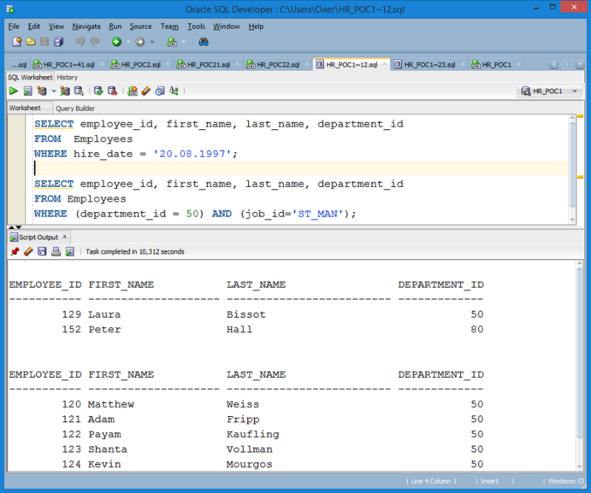Screen dimensions: 591x493
Task: Open a file with the folder icon
Action: coord(31,42)
